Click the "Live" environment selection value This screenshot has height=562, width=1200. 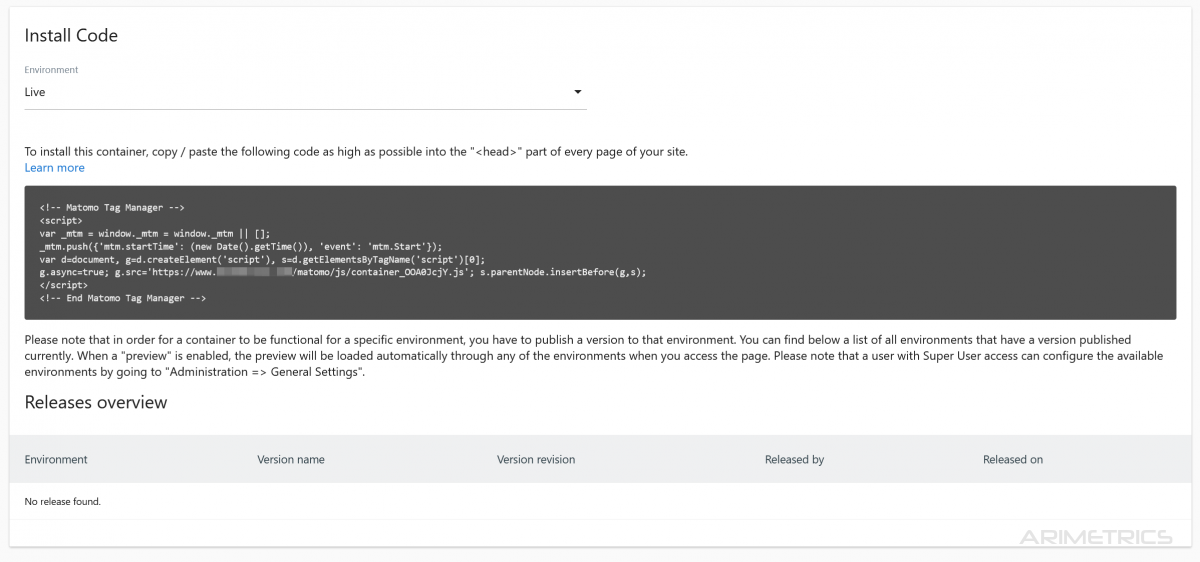pos(35,92)
